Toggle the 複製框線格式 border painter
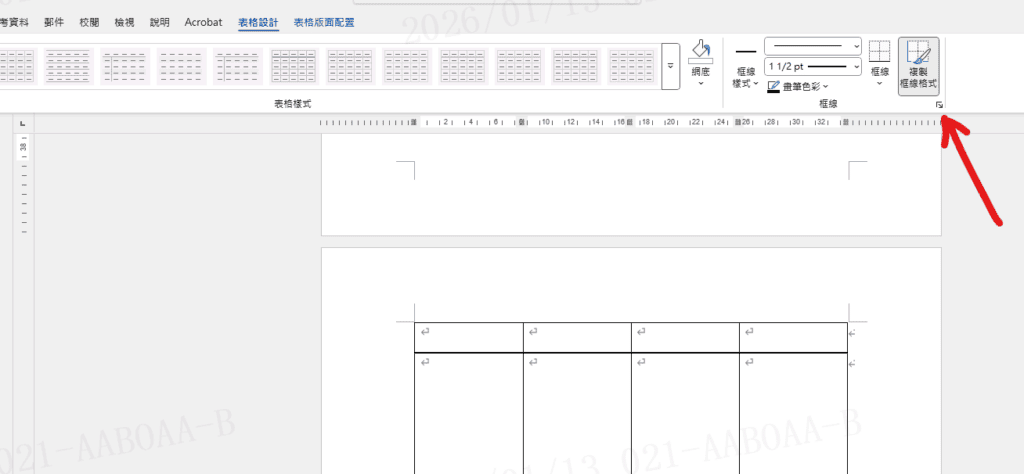 click(918, 65)
